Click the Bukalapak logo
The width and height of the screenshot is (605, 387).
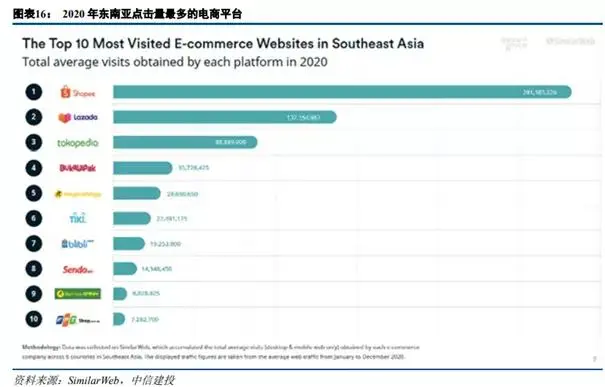pyautogui.click(x=78, y=168)
